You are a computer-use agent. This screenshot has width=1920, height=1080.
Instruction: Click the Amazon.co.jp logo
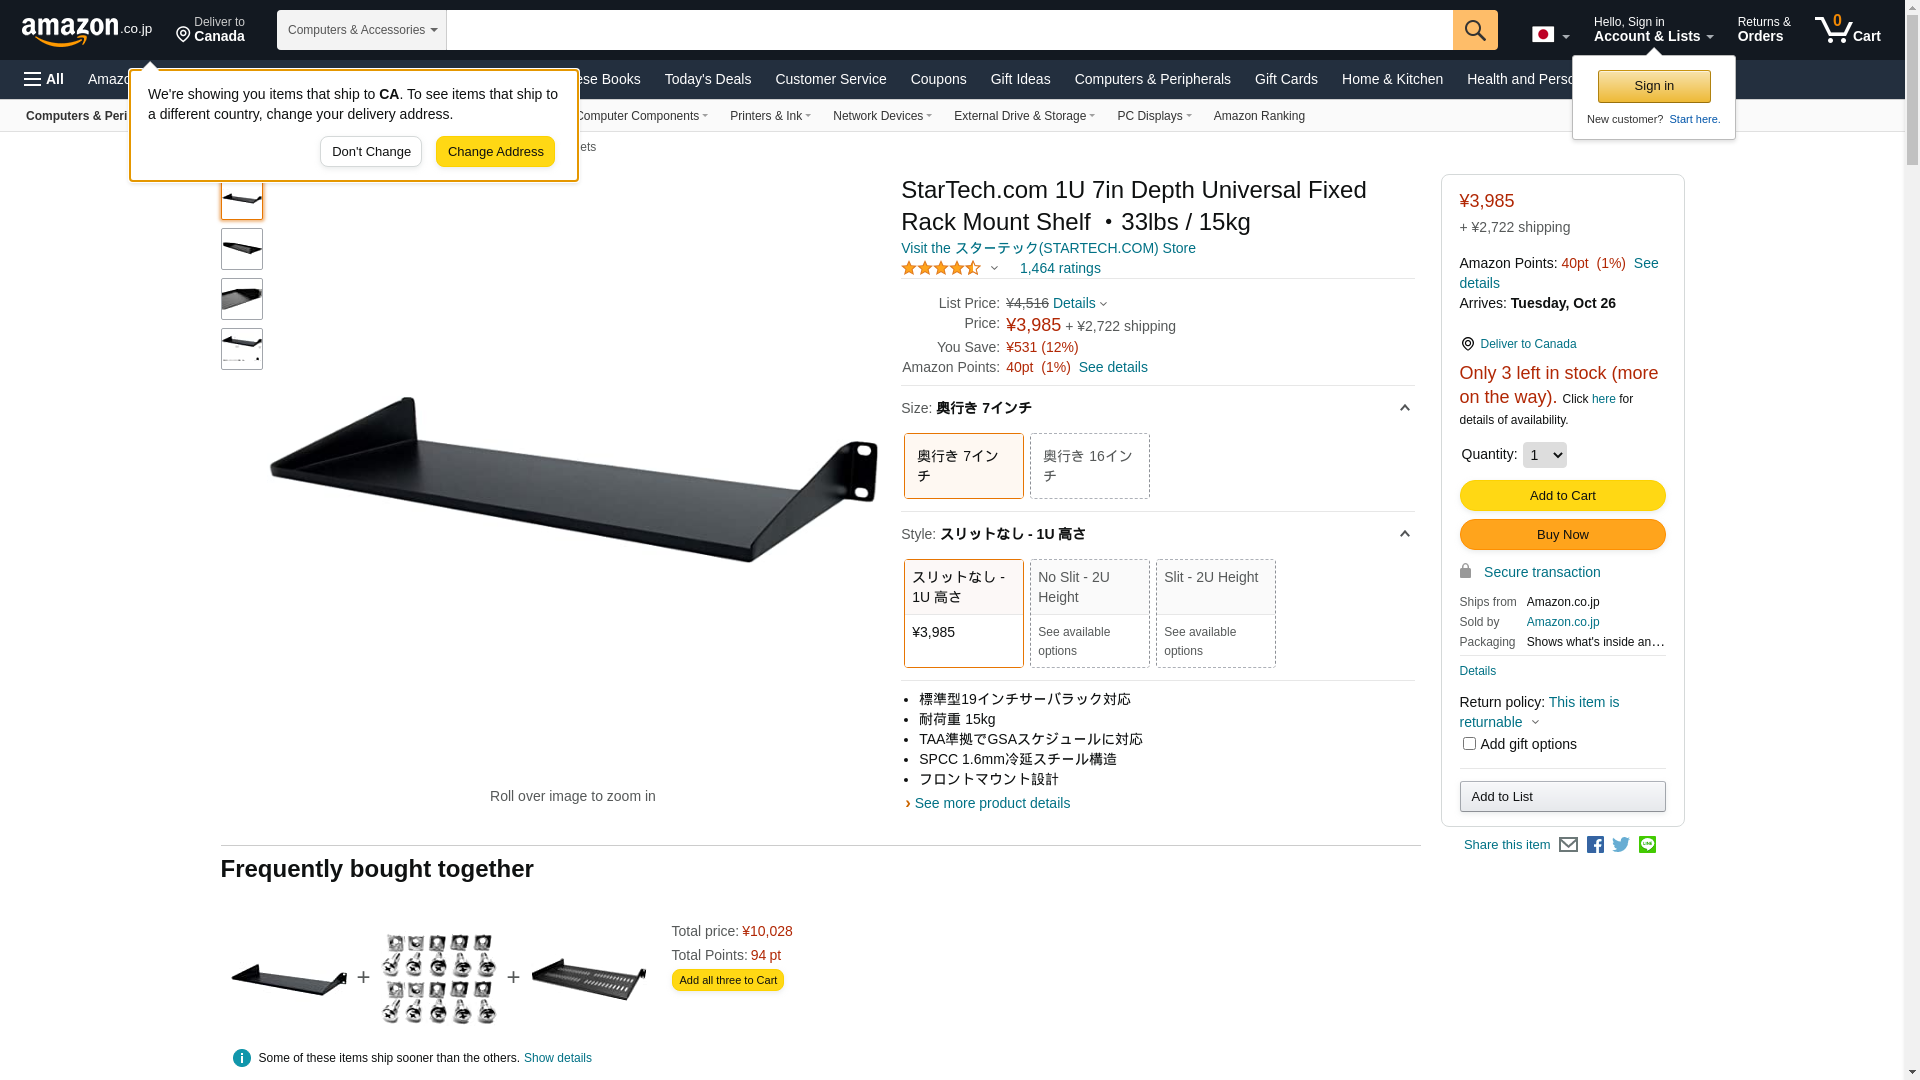pos(86,31)
